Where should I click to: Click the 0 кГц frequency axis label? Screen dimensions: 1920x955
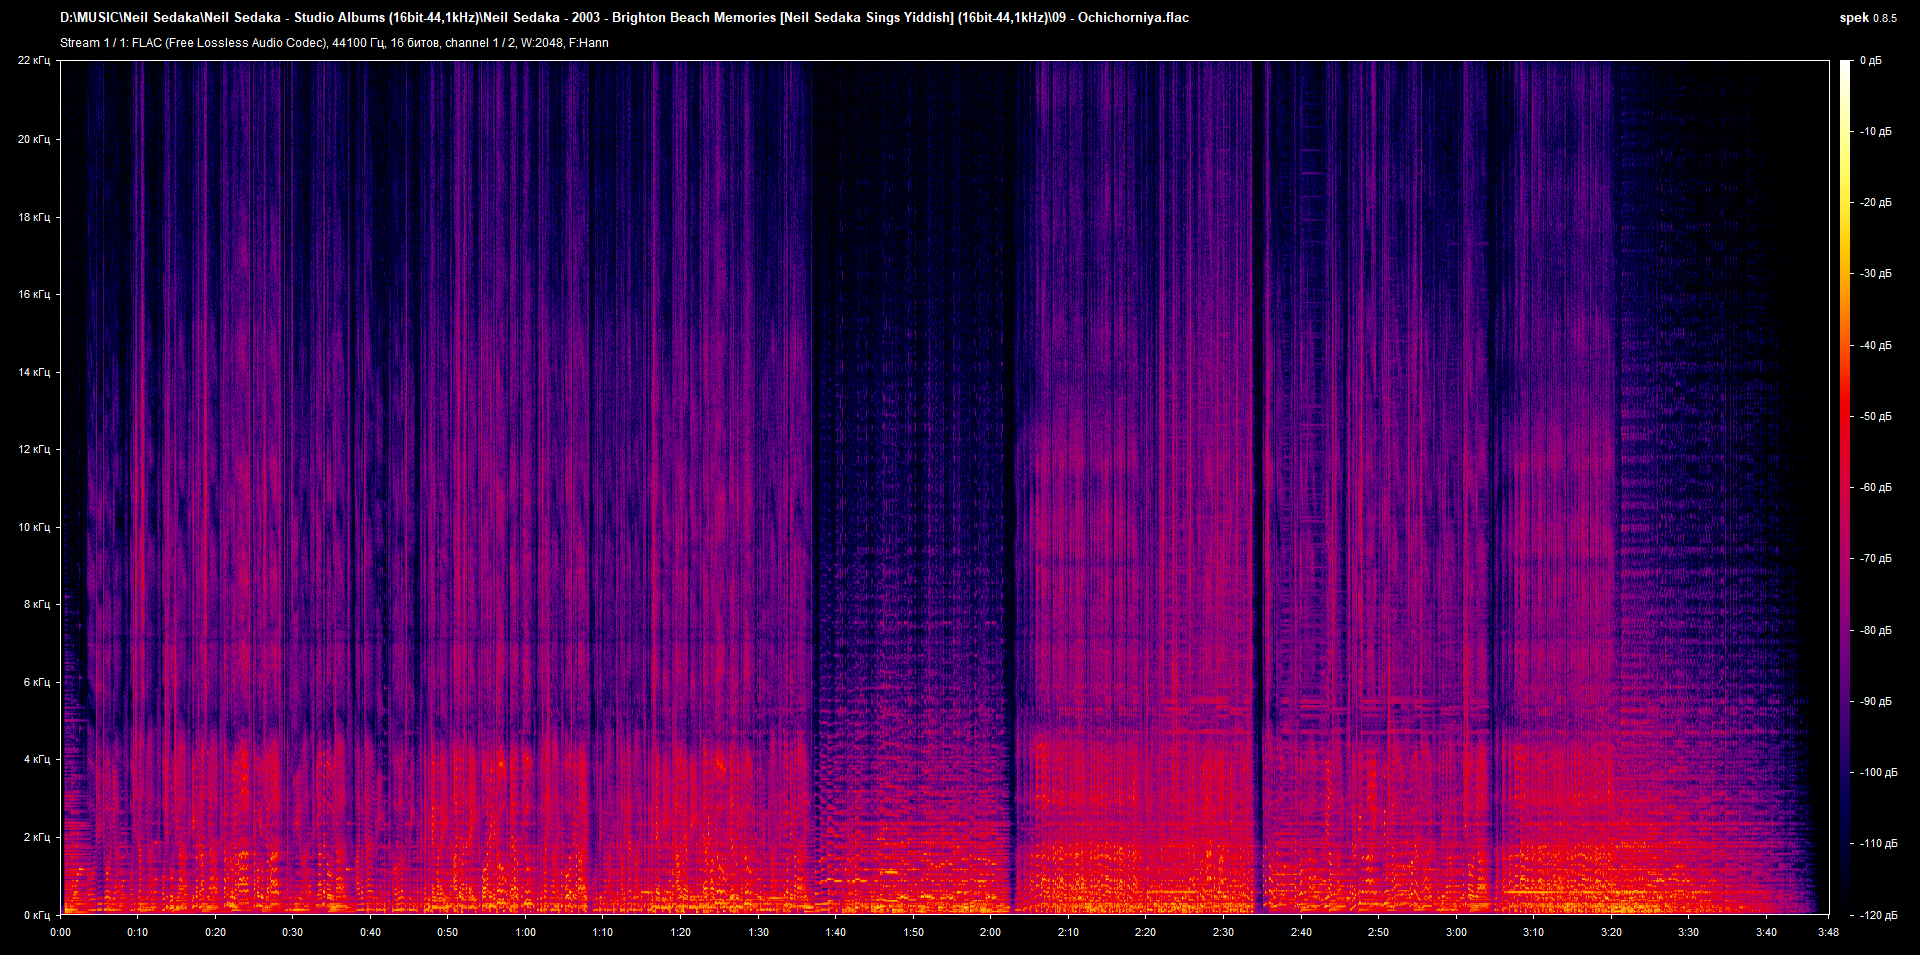[37, 915]
